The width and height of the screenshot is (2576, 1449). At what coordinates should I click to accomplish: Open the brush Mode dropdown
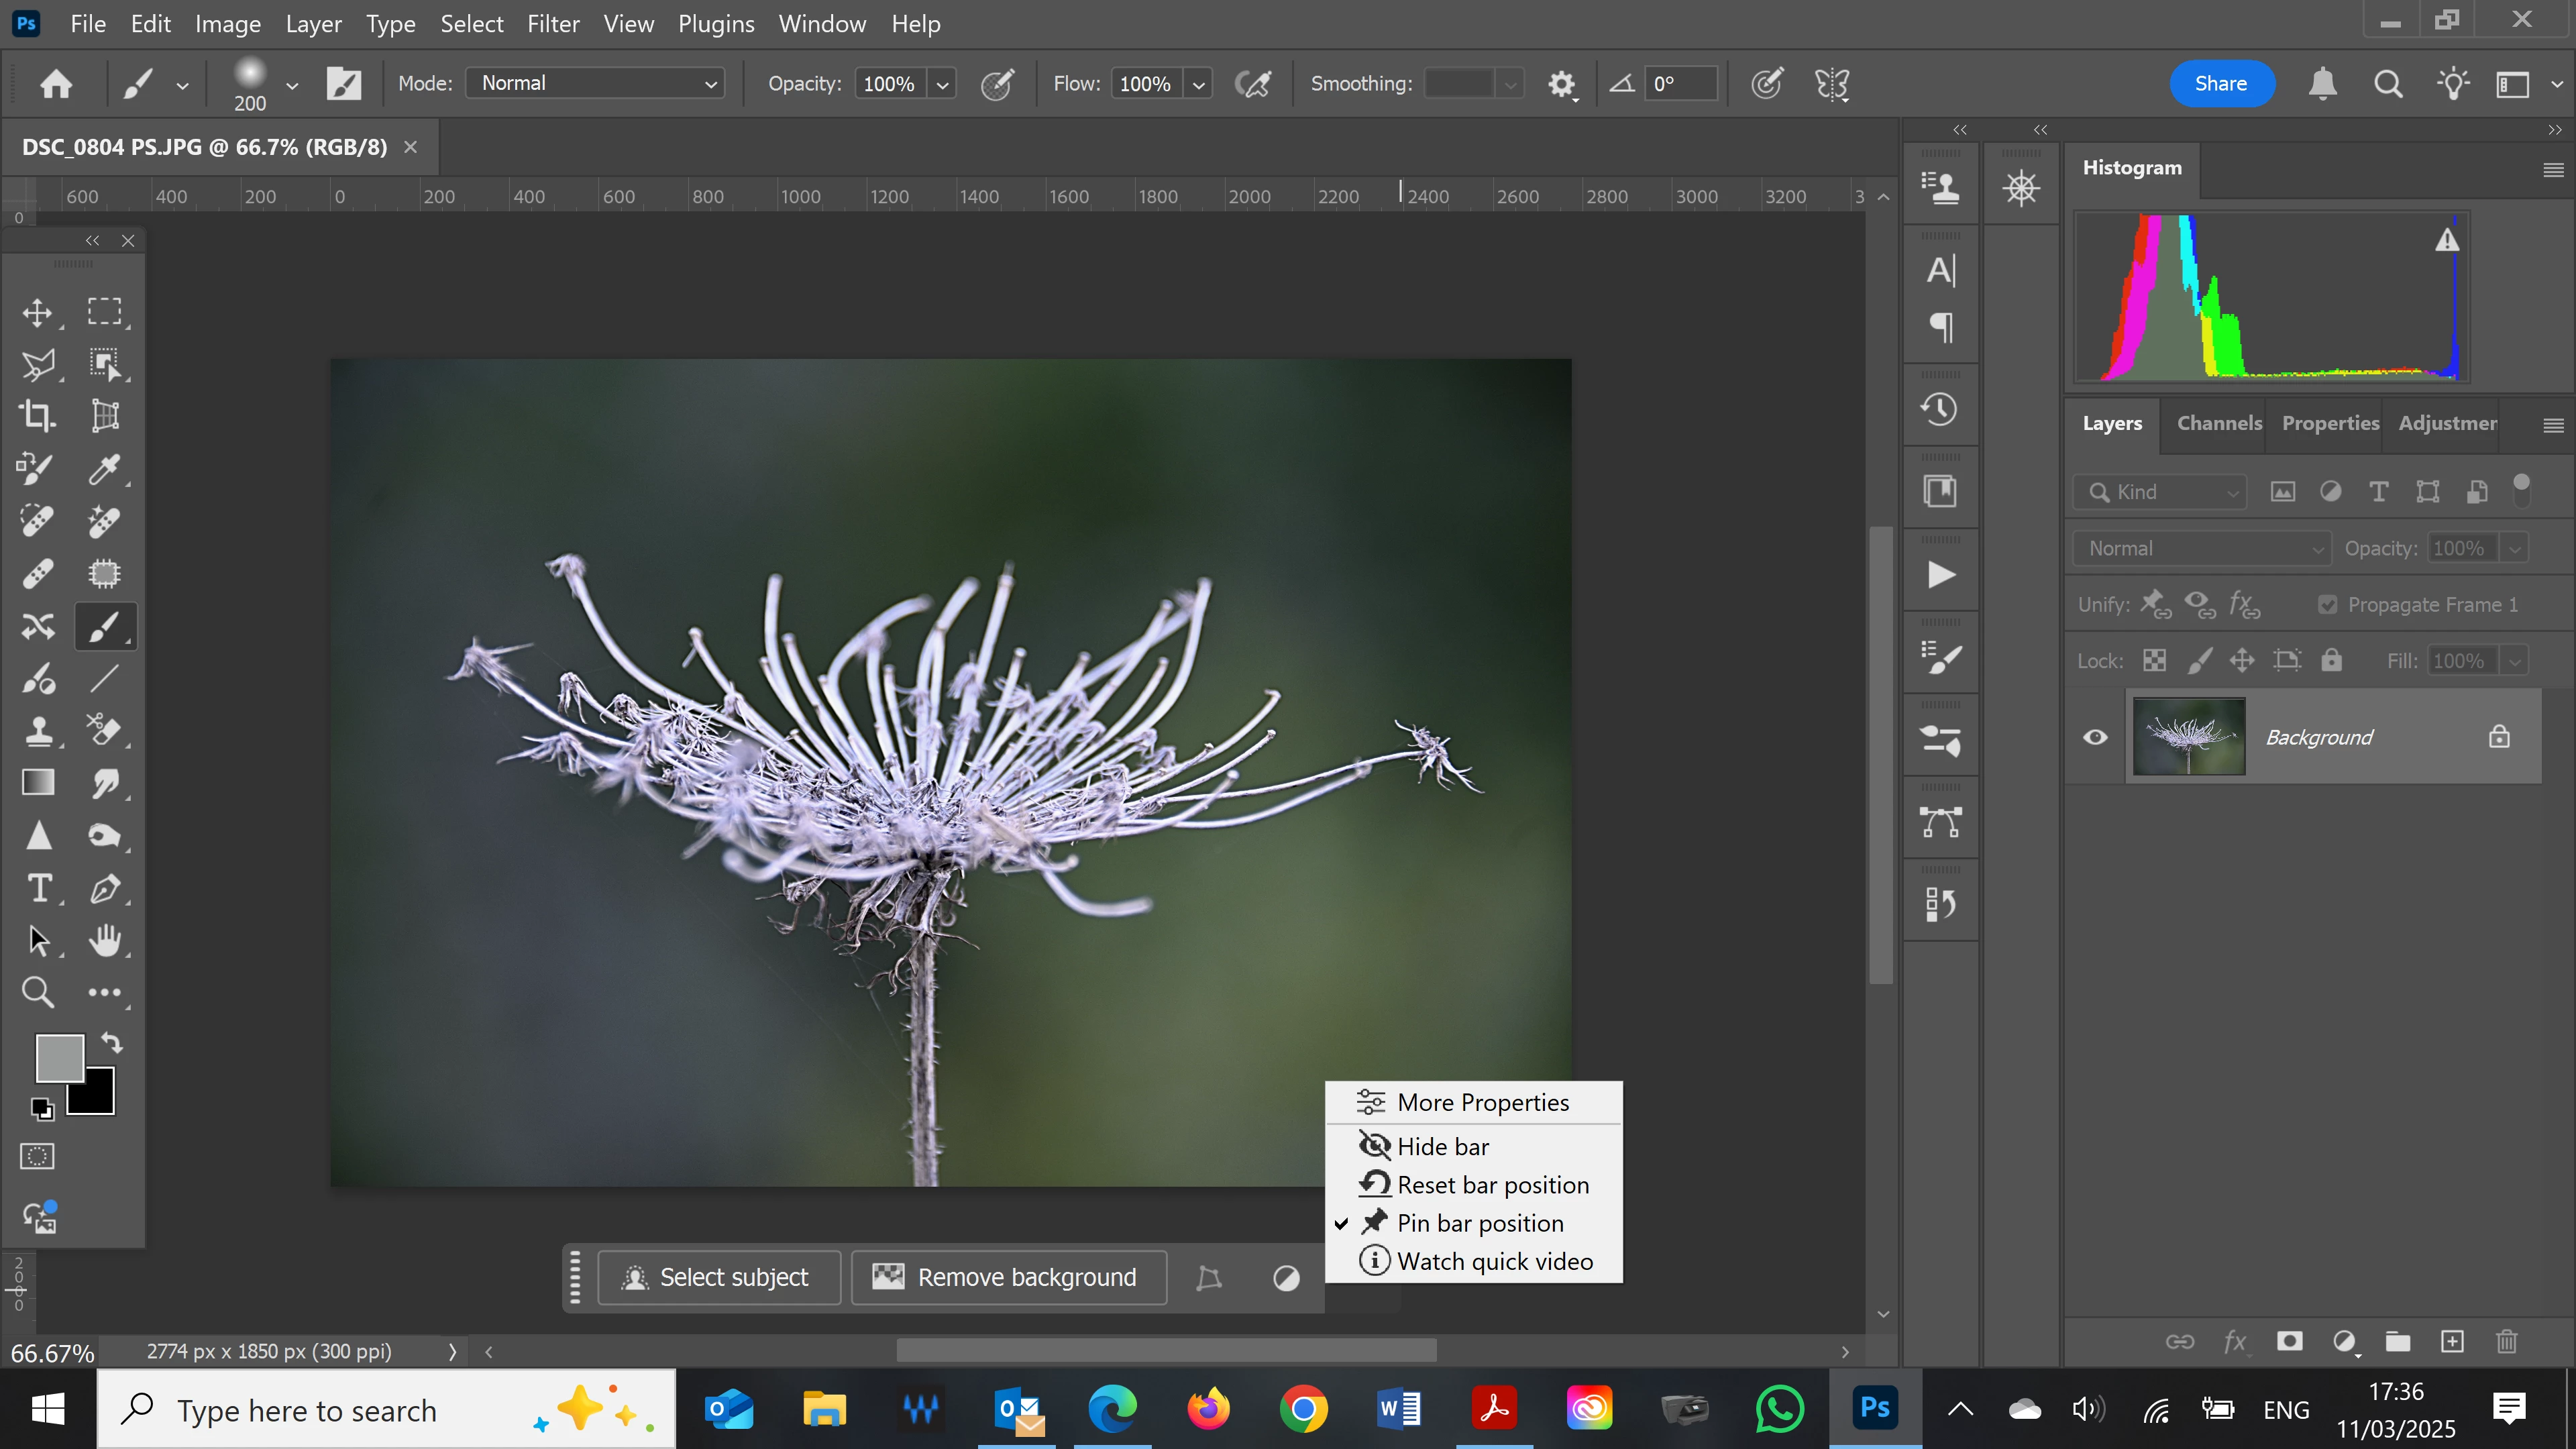[596, 83]
